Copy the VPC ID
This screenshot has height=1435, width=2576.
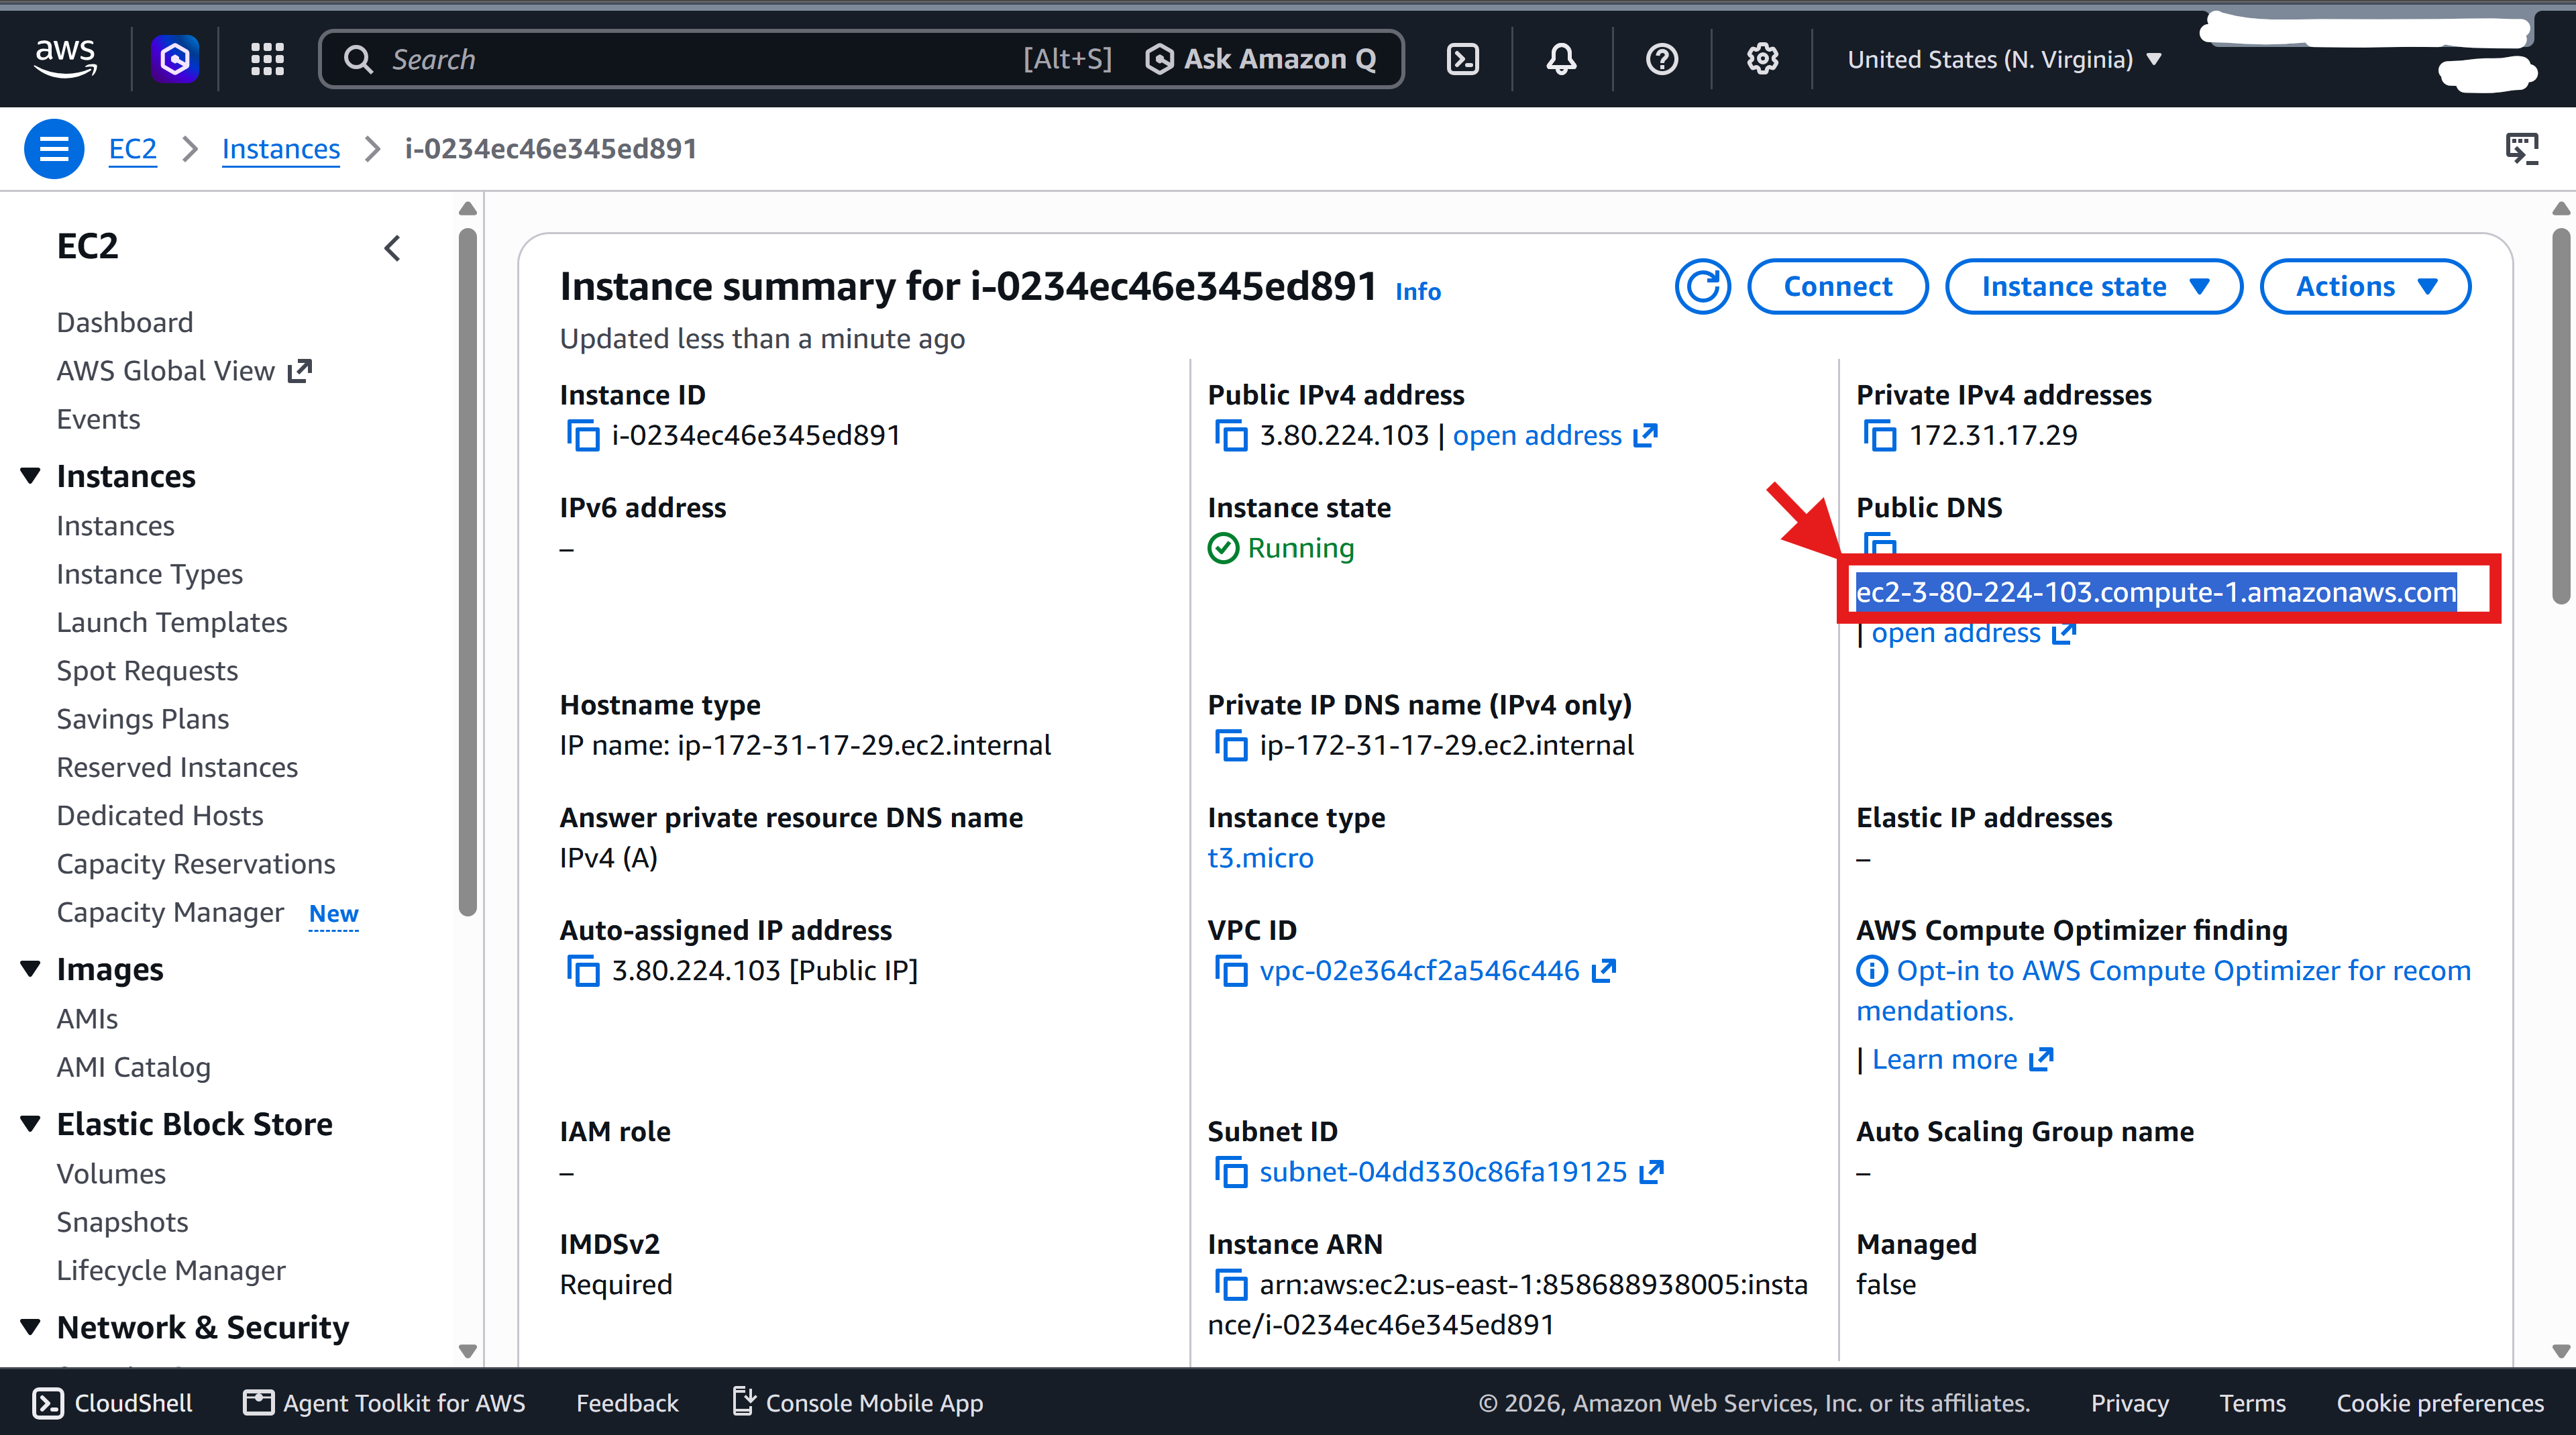[1231, 971]
